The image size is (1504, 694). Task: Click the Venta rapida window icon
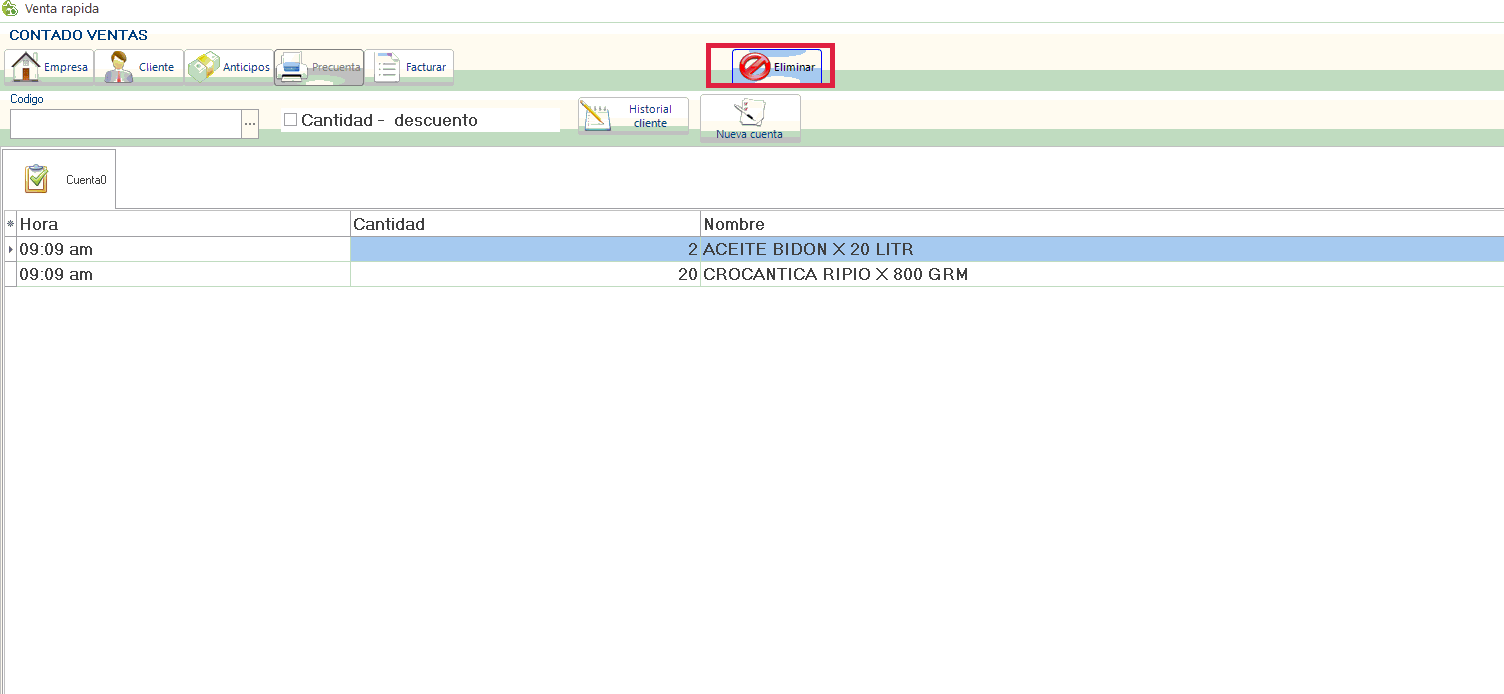pos(10,9)
